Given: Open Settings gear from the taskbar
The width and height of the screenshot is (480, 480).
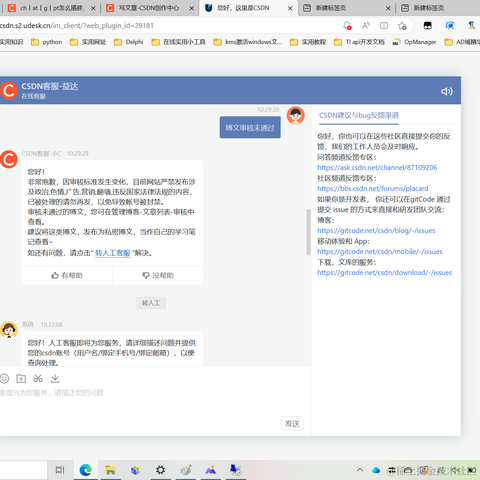Looking at the screenshot, I should coord(160,470).
